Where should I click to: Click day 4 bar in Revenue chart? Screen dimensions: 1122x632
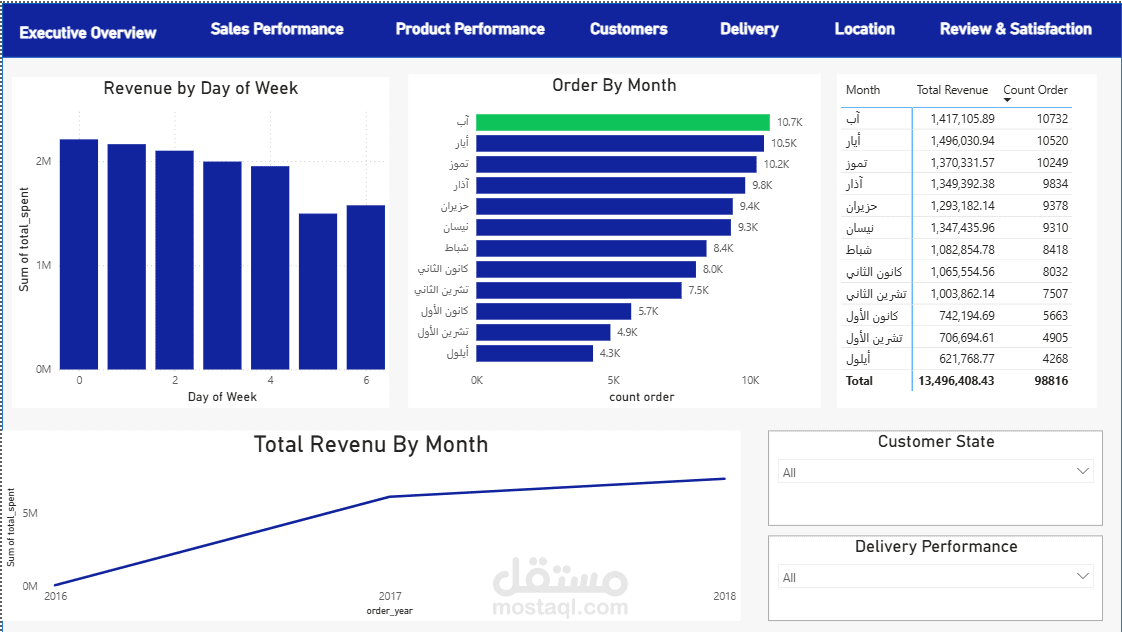point(270,268)
